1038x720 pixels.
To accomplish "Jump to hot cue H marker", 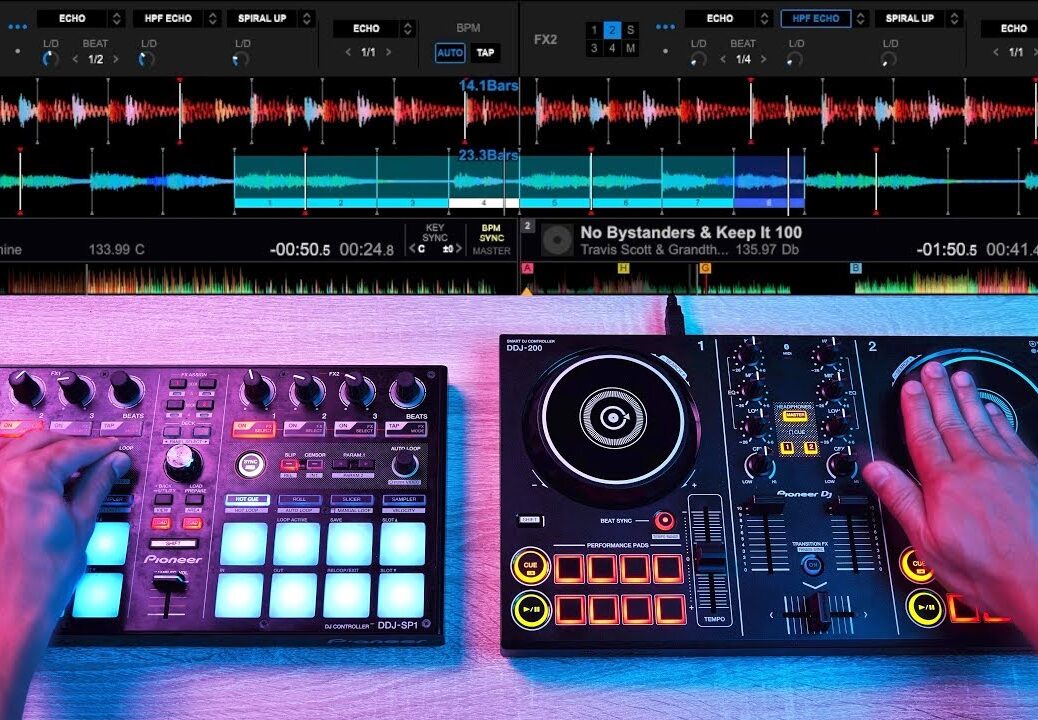I will click(x=623, y=268).
